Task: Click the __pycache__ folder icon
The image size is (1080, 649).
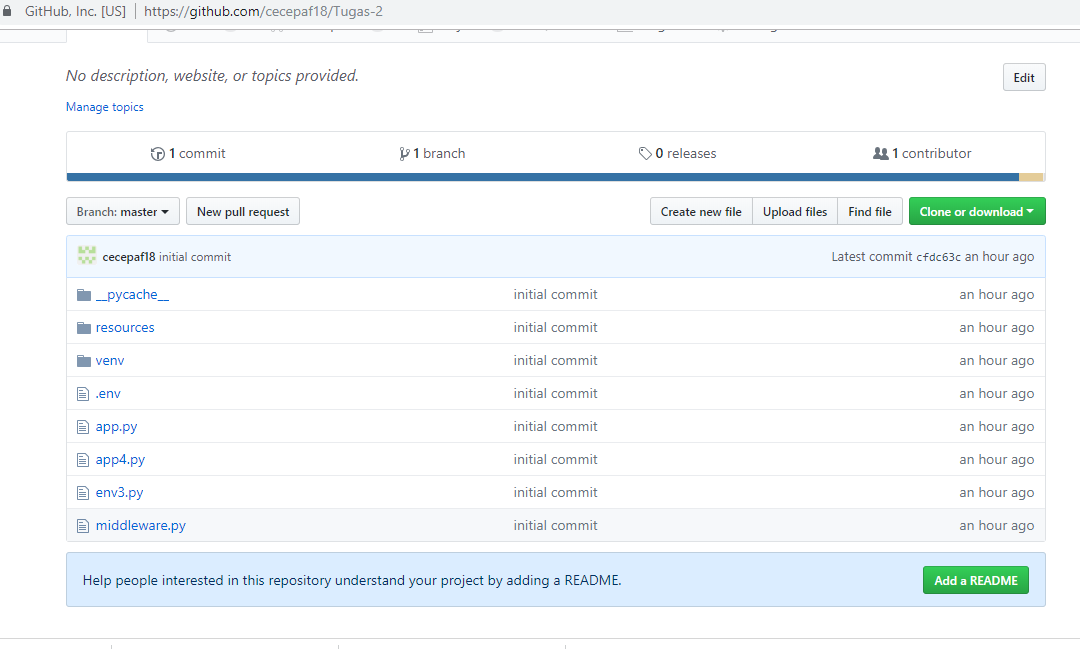Action: tap(84, 295)
